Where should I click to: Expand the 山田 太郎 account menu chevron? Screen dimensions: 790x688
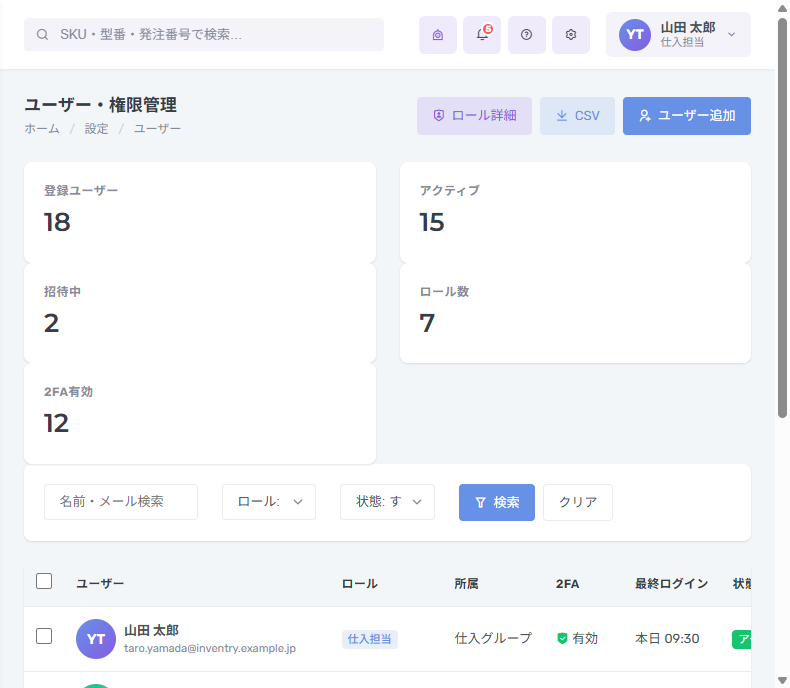[x=732, y=35]
